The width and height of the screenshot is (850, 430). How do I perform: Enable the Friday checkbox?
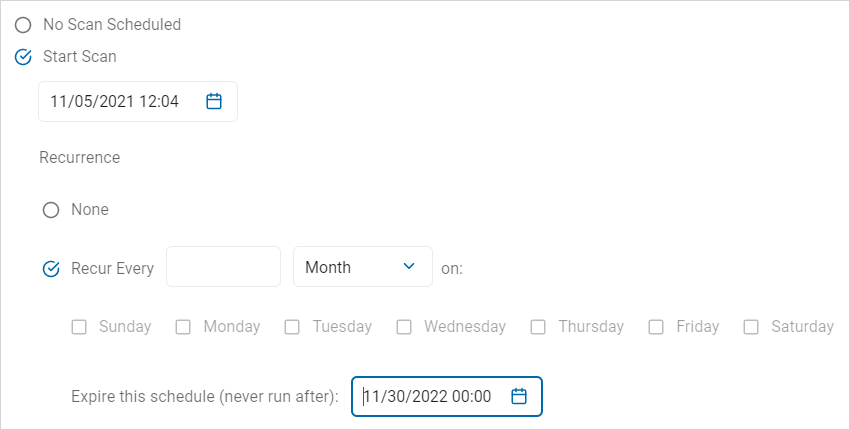click(656, 326)
